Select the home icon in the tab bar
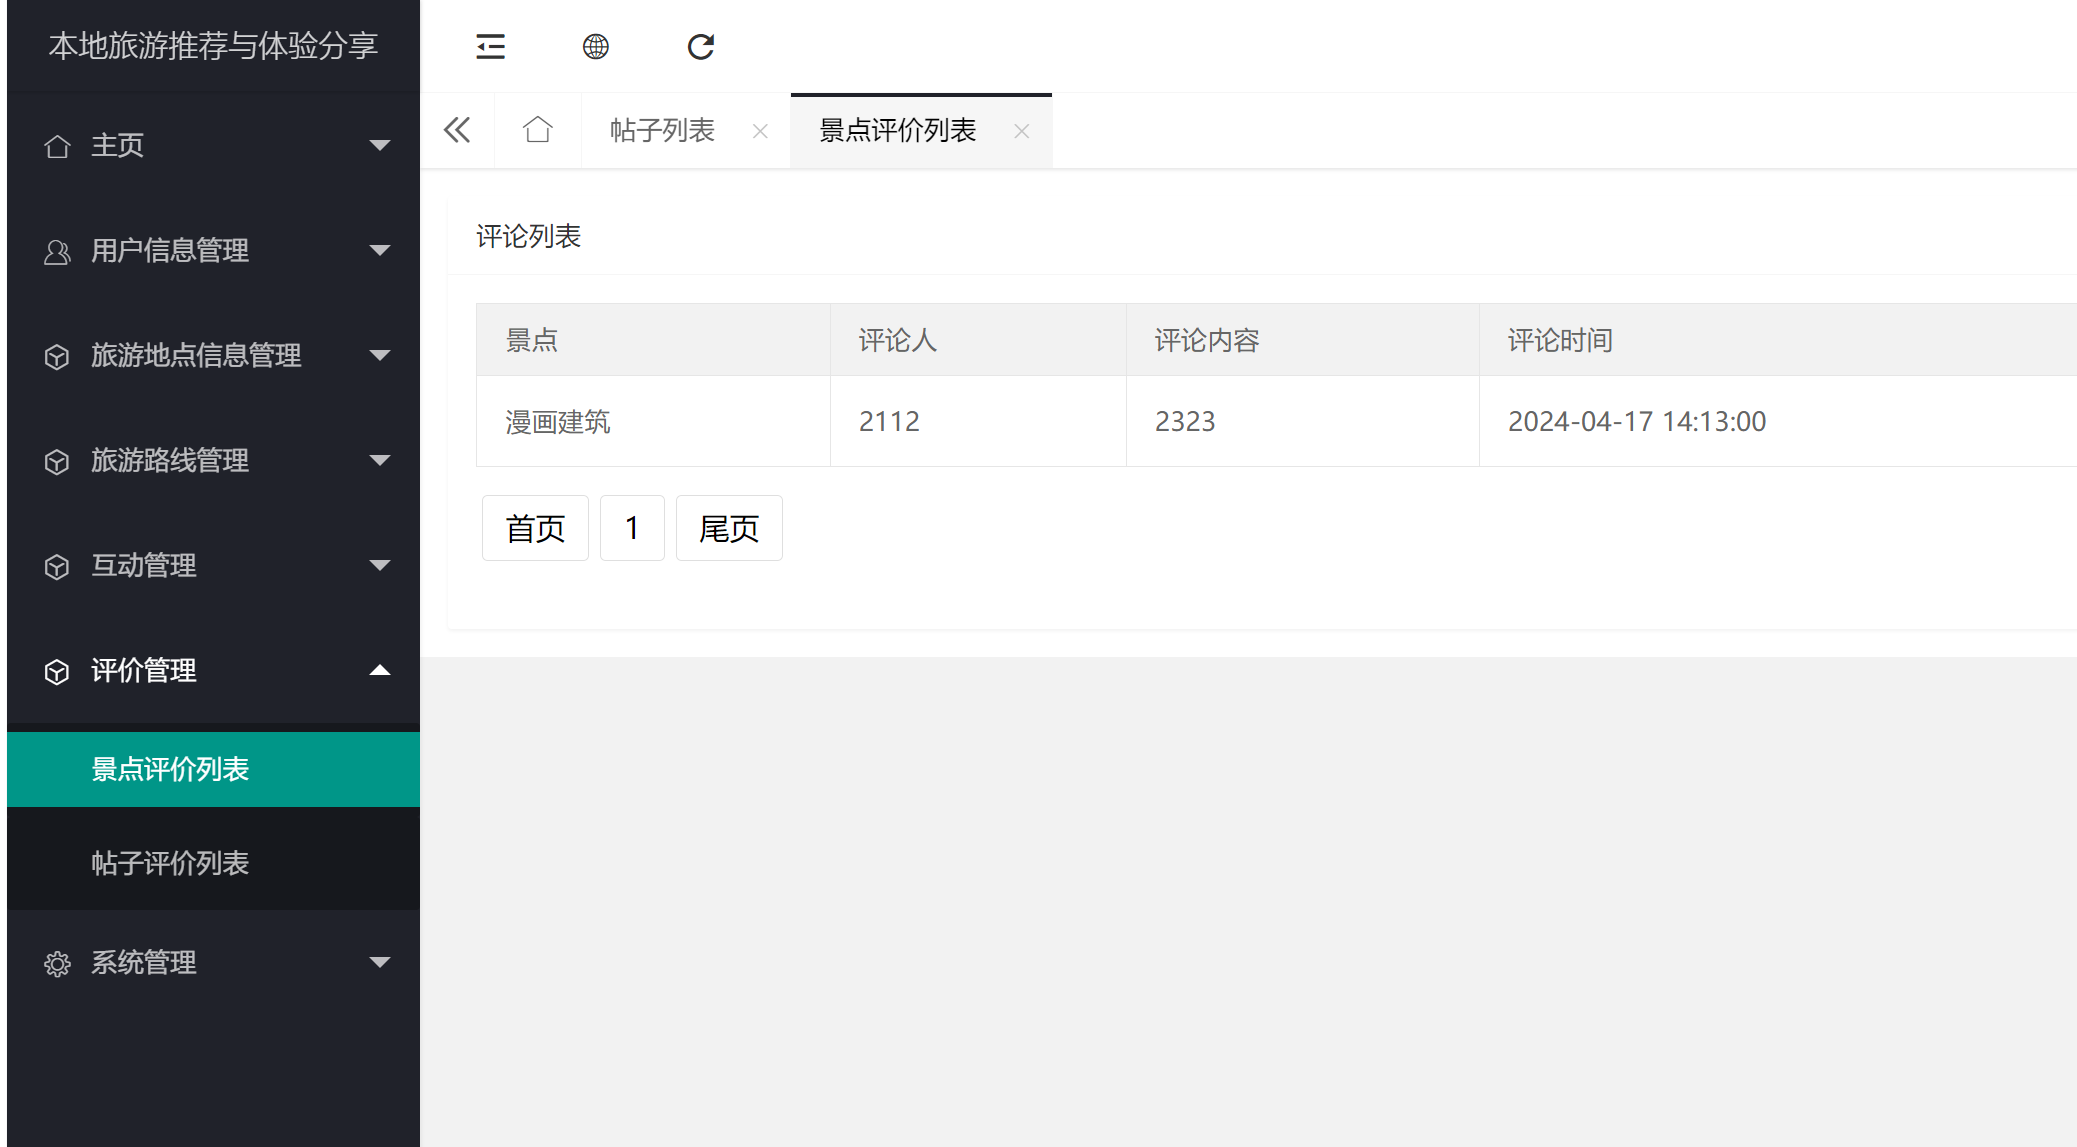The height and width of the screenshot is (1147, 2077). [538, 130]
